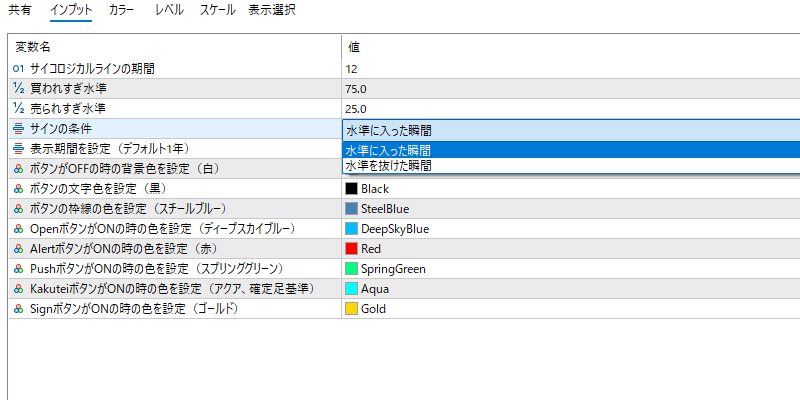Click the SteelBlue color name text
800x400 pixels.
385,209
